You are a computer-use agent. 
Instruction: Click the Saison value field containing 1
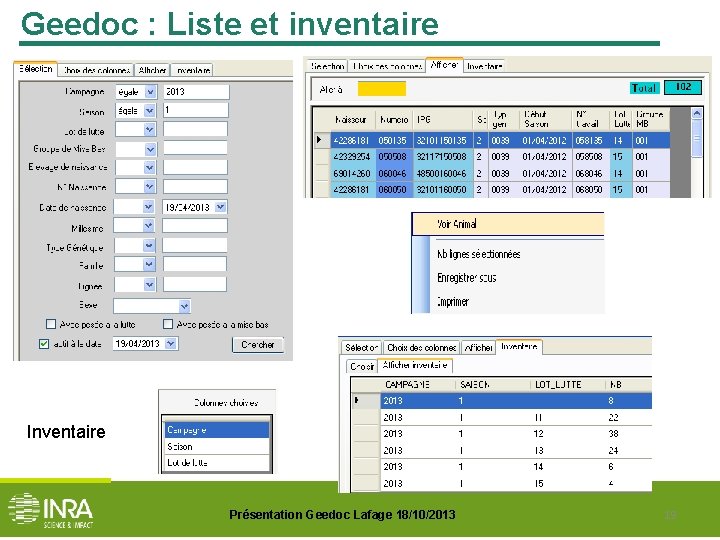pyautogui.click(x=196, y=110)
